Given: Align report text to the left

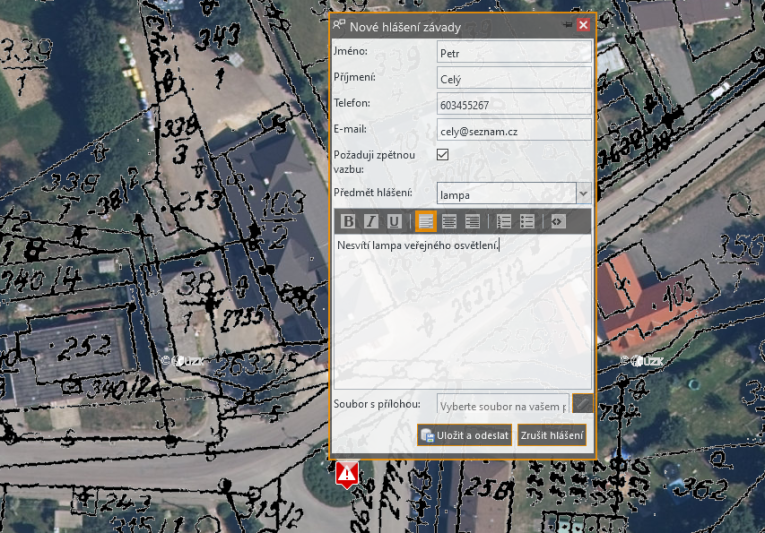Looking at the screenshot, I should (x=425, y=222).
